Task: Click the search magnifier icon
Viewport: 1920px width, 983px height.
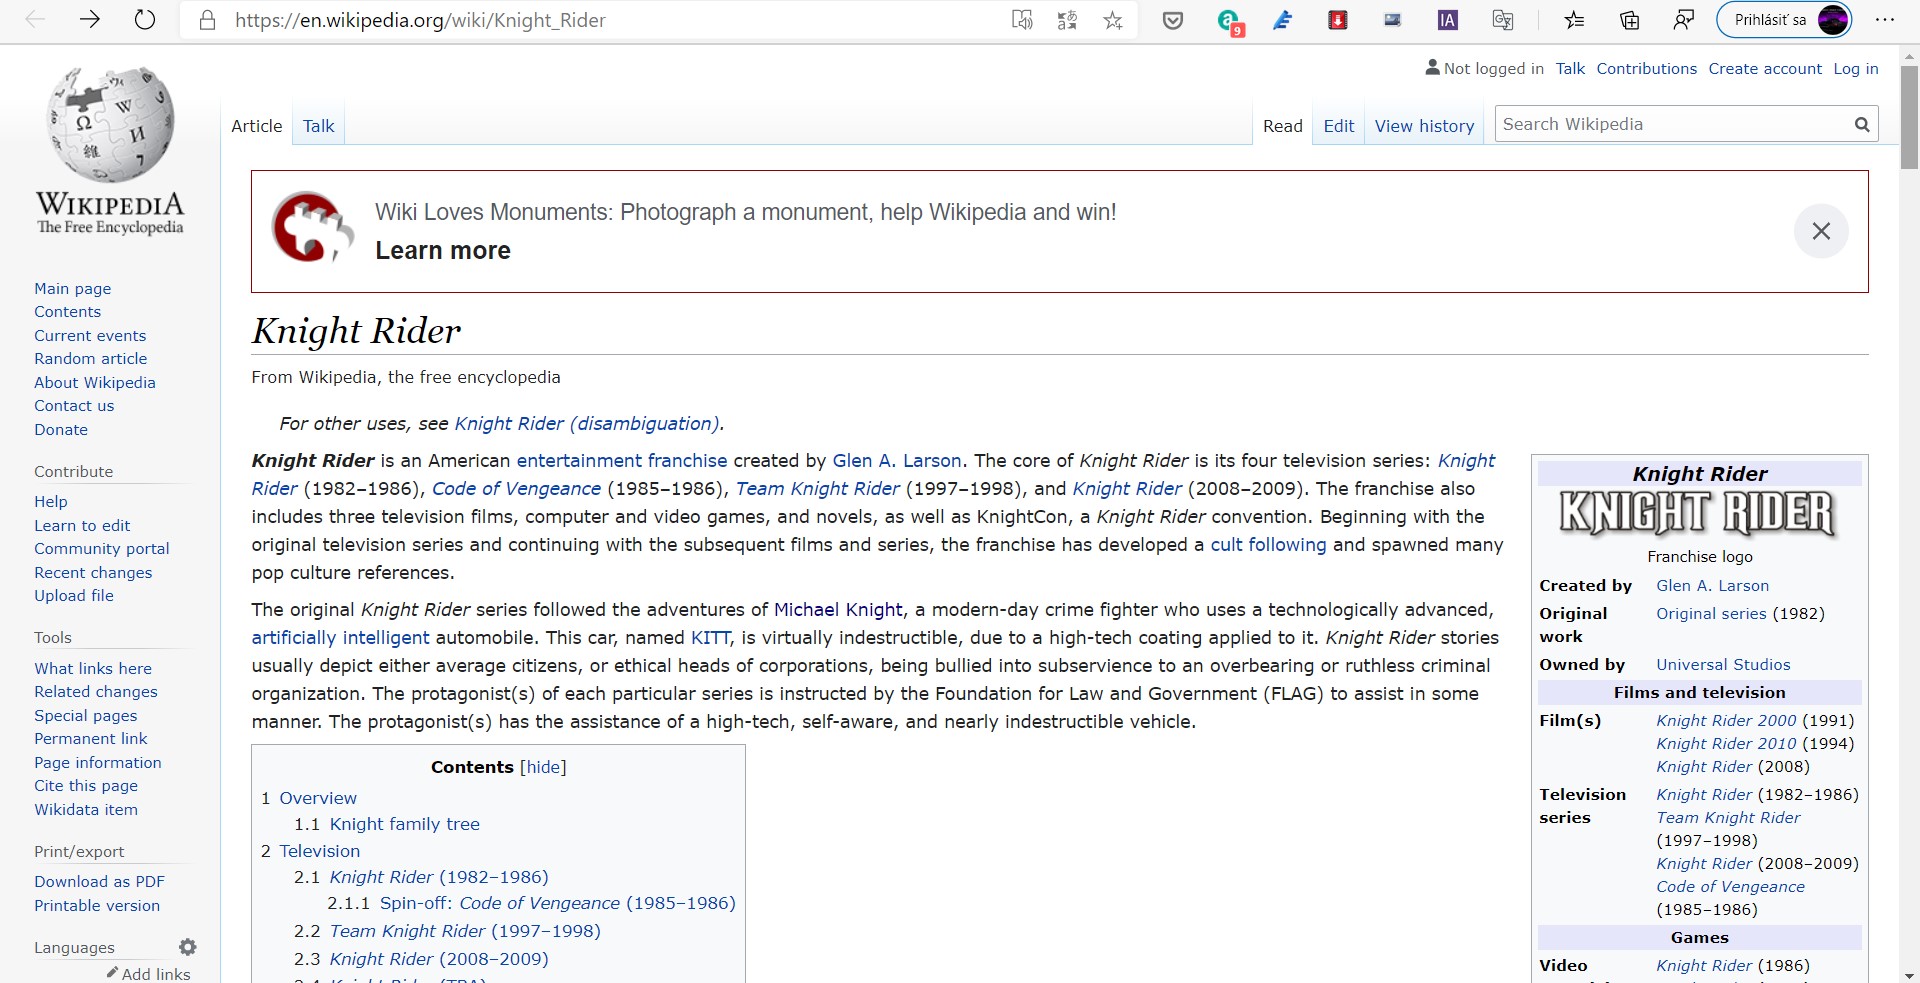Action: 1861,125
